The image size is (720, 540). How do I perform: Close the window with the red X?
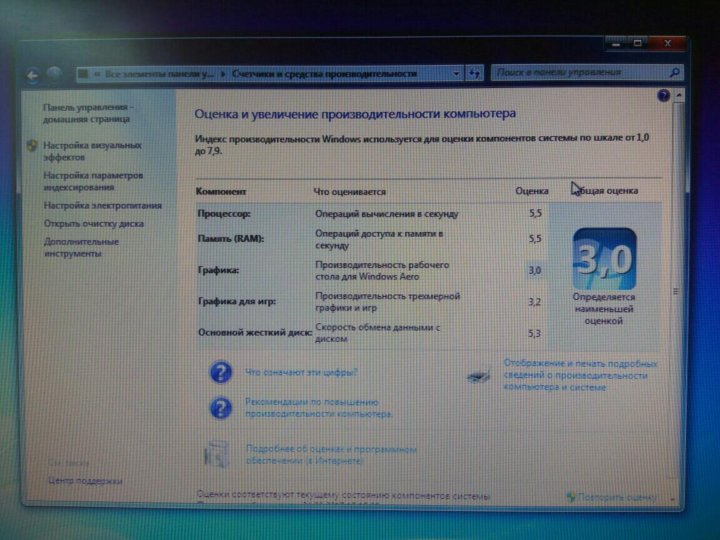pos(668,44)
